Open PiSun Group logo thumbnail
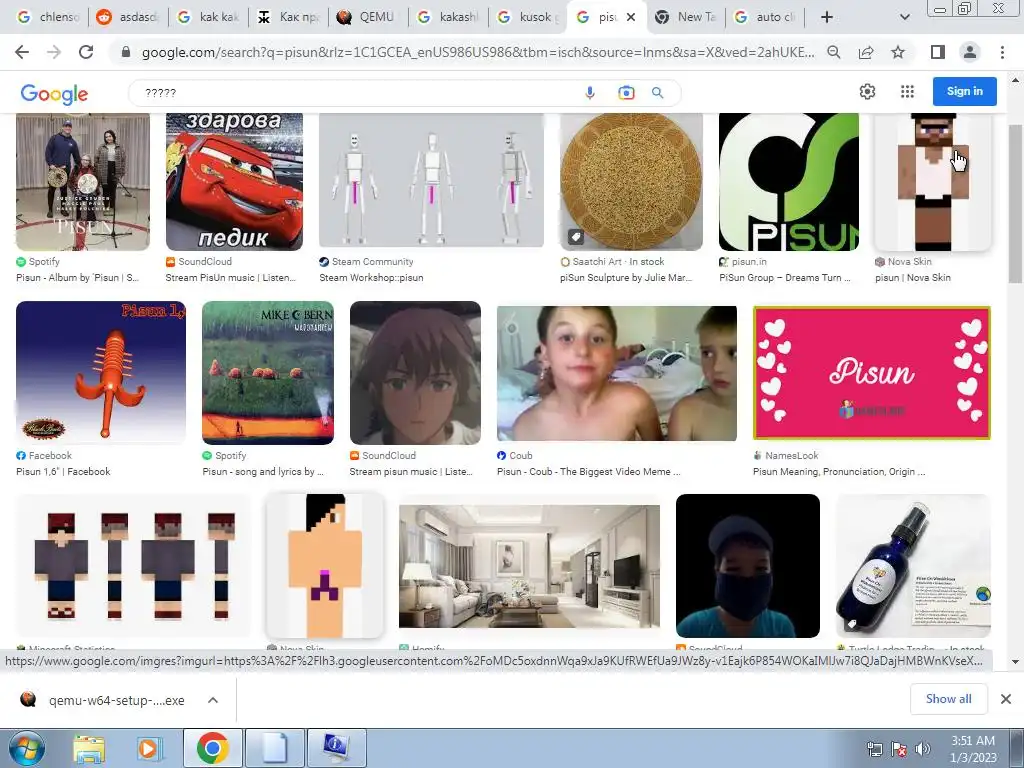Screen dimensions: 1024x768 (789, 182)
